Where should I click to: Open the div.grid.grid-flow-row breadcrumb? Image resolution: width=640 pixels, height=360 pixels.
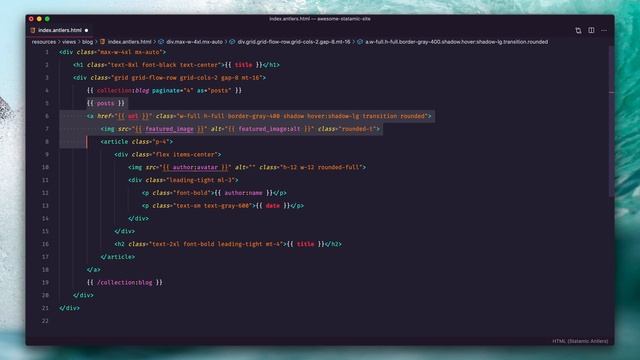pos(294,42)
